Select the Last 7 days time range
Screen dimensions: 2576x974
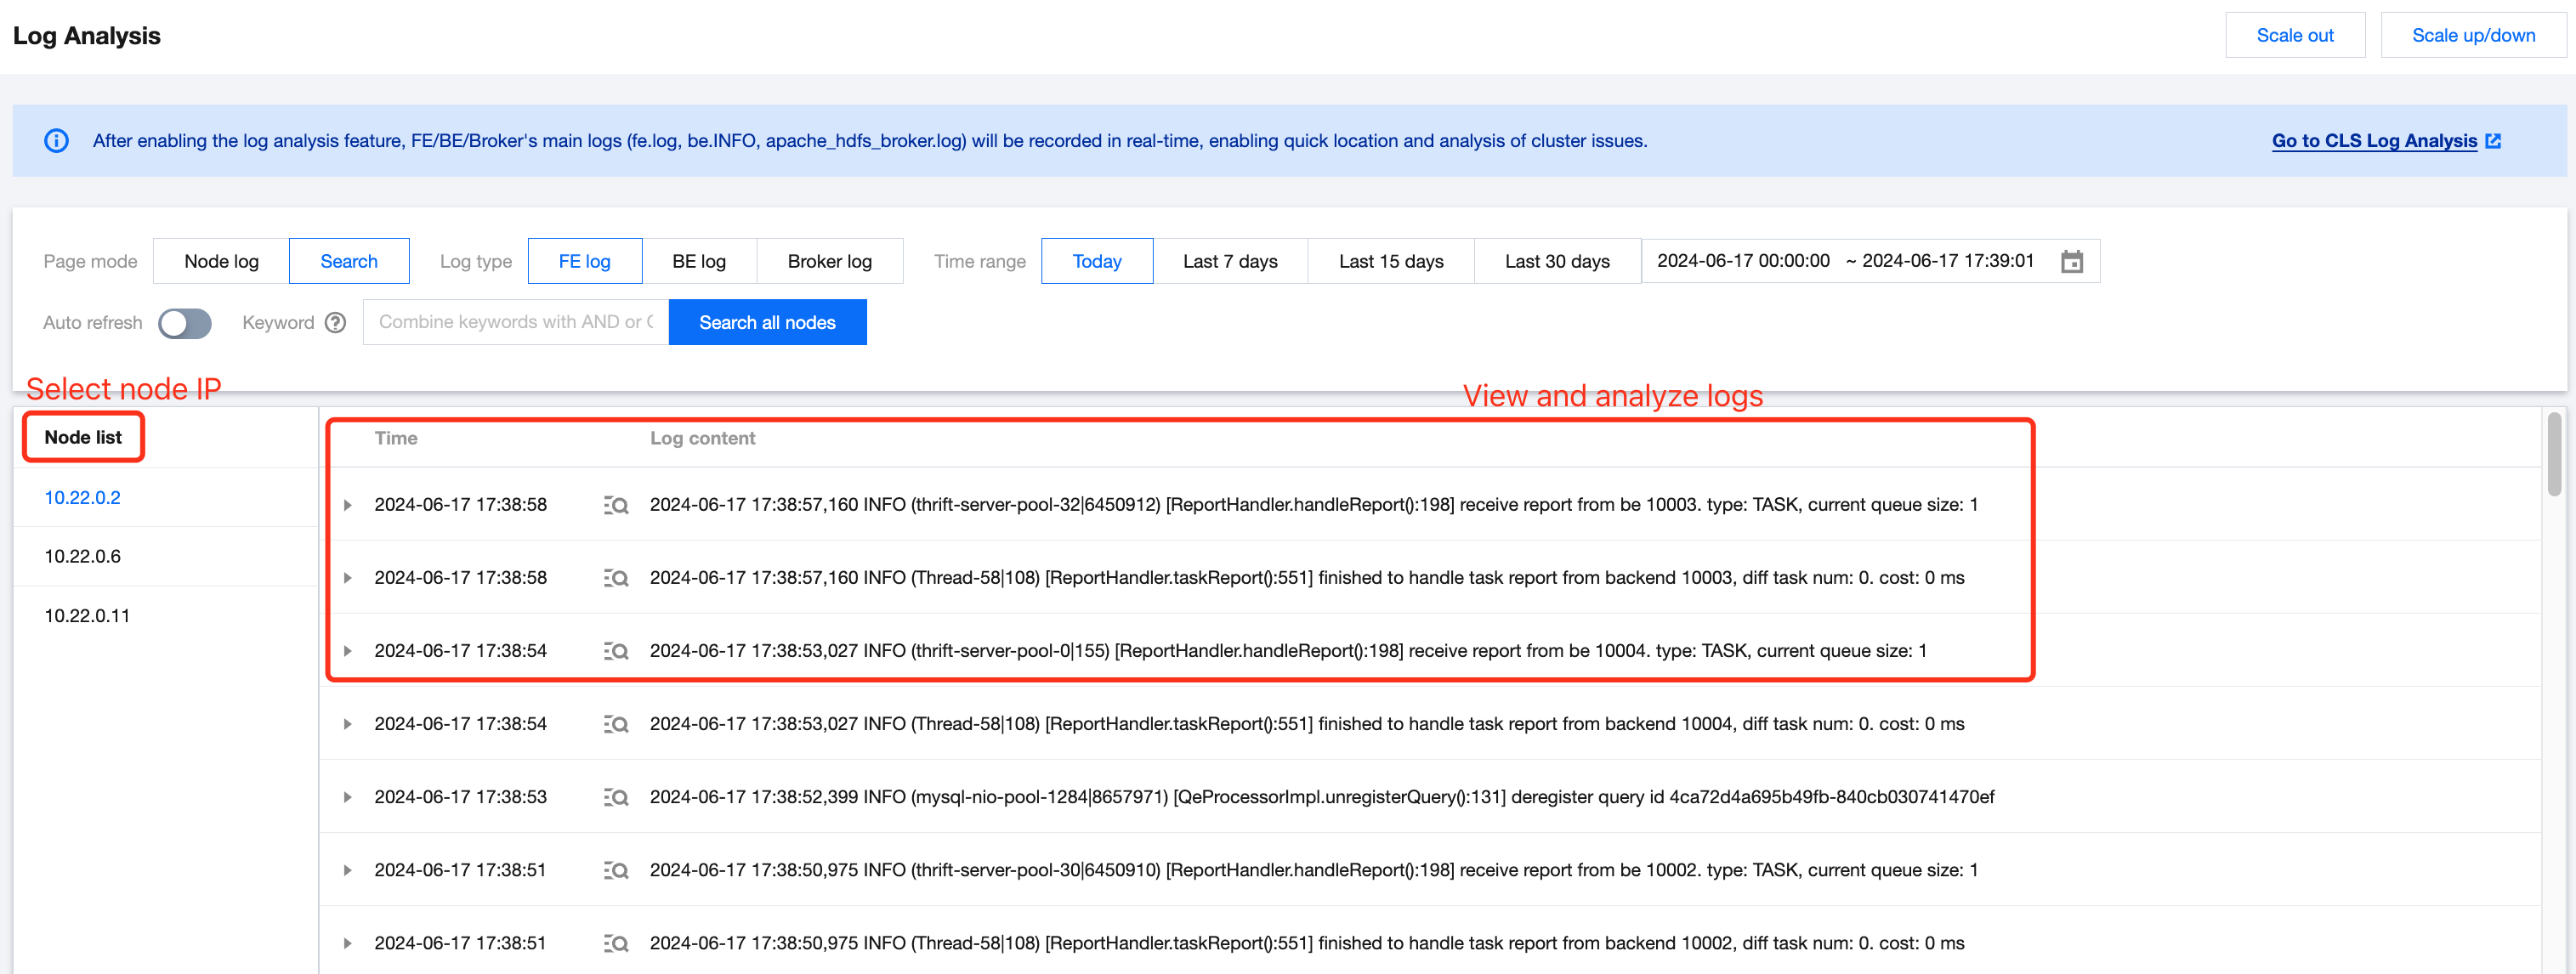click(x=1229, y=261)
